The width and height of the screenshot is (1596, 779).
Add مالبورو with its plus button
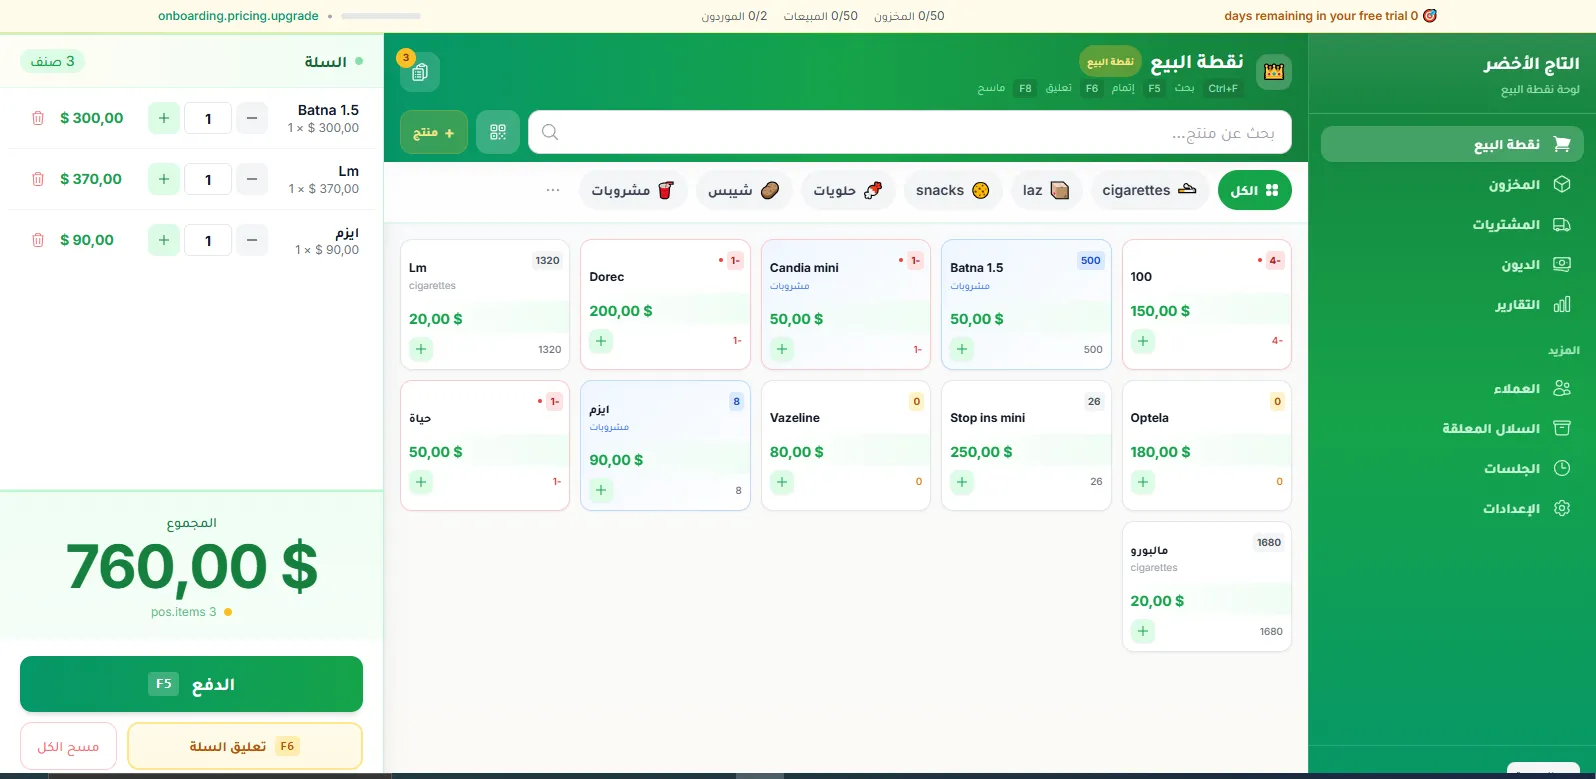1143,631
